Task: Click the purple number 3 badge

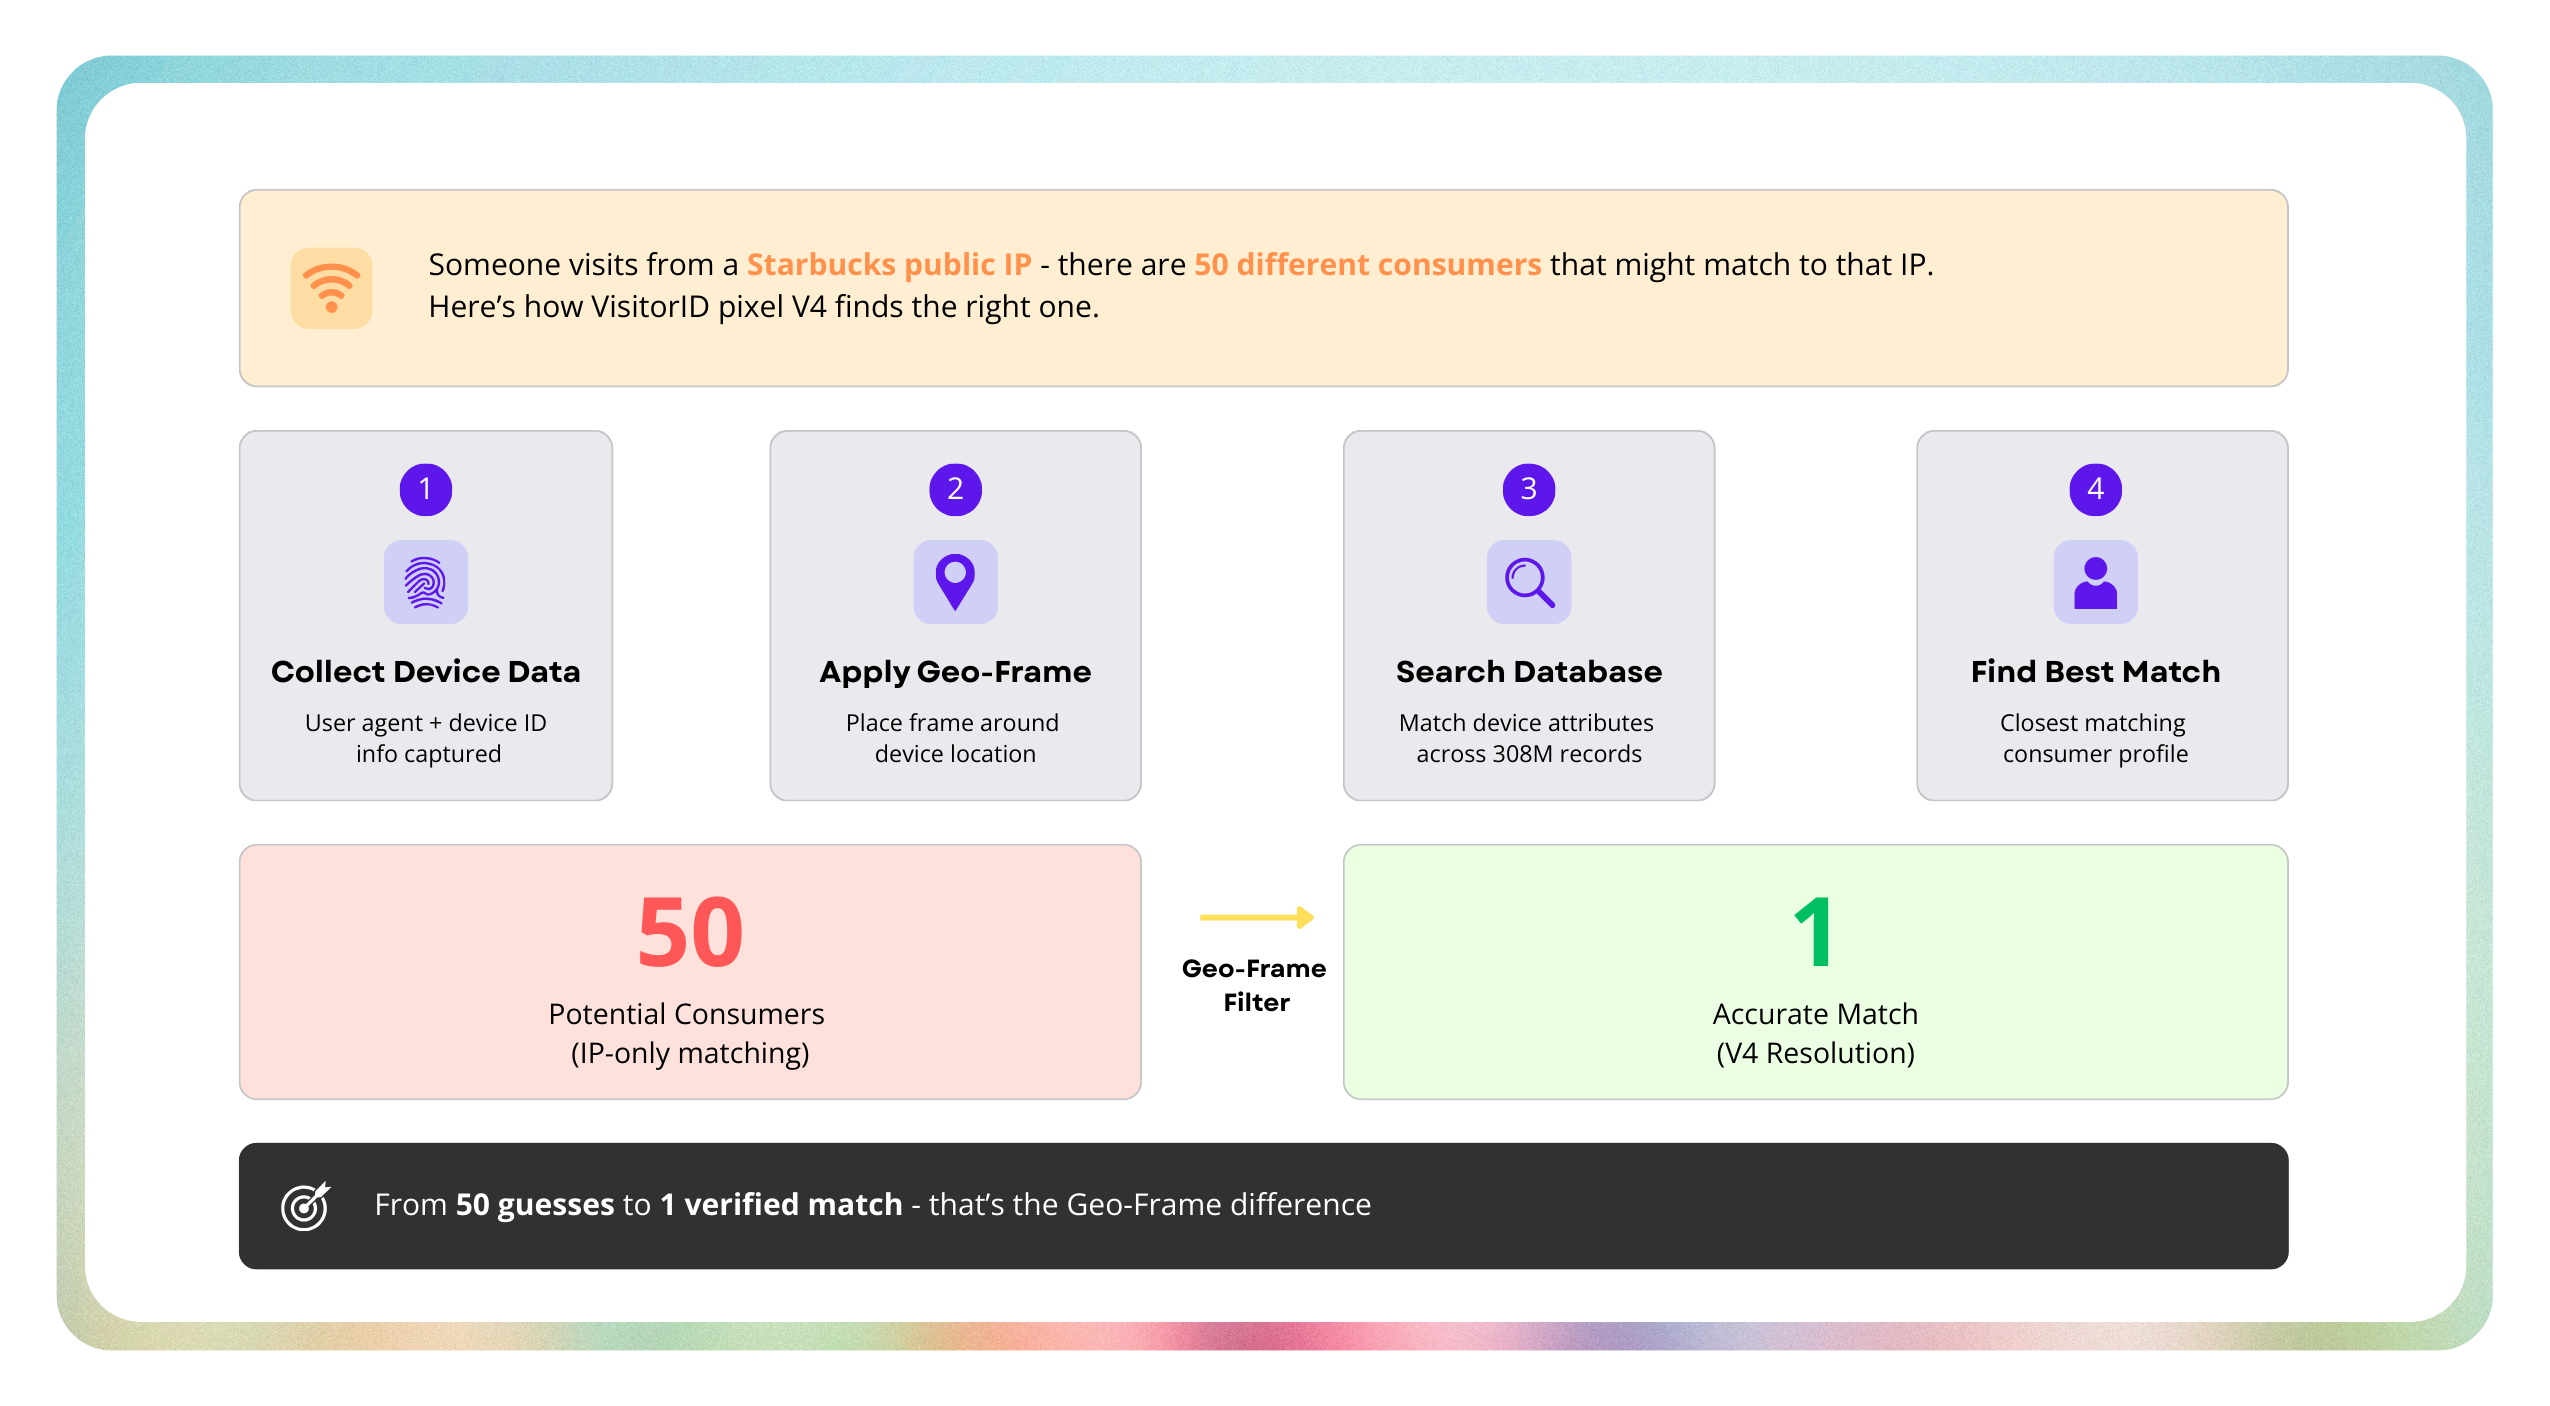Action: coord(1528,489)
